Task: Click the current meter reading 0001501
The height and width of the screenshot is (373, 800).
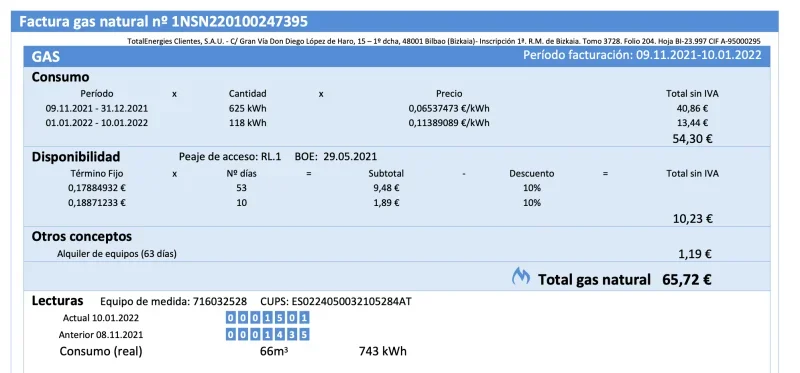Action: point(267,318)
